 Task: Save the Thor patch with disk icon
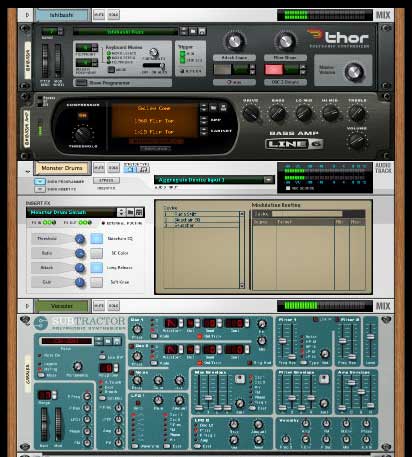[202, 31]
